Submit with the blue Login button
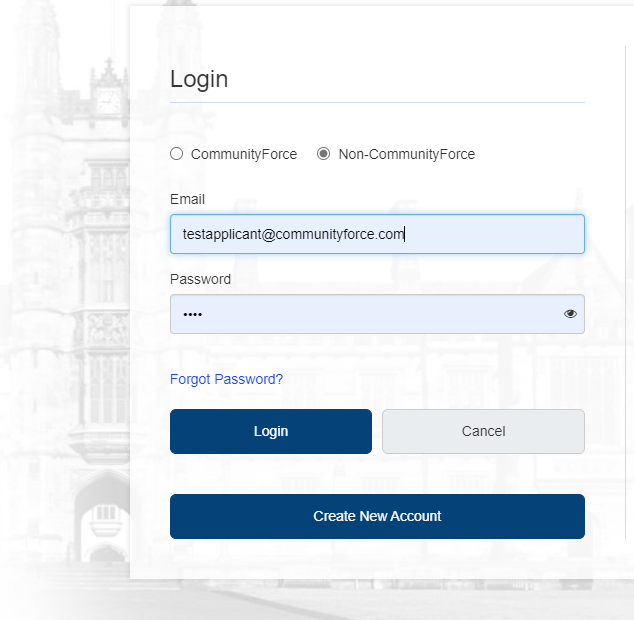The height and width of the screenshot is (620, 634). coord(271,432)
